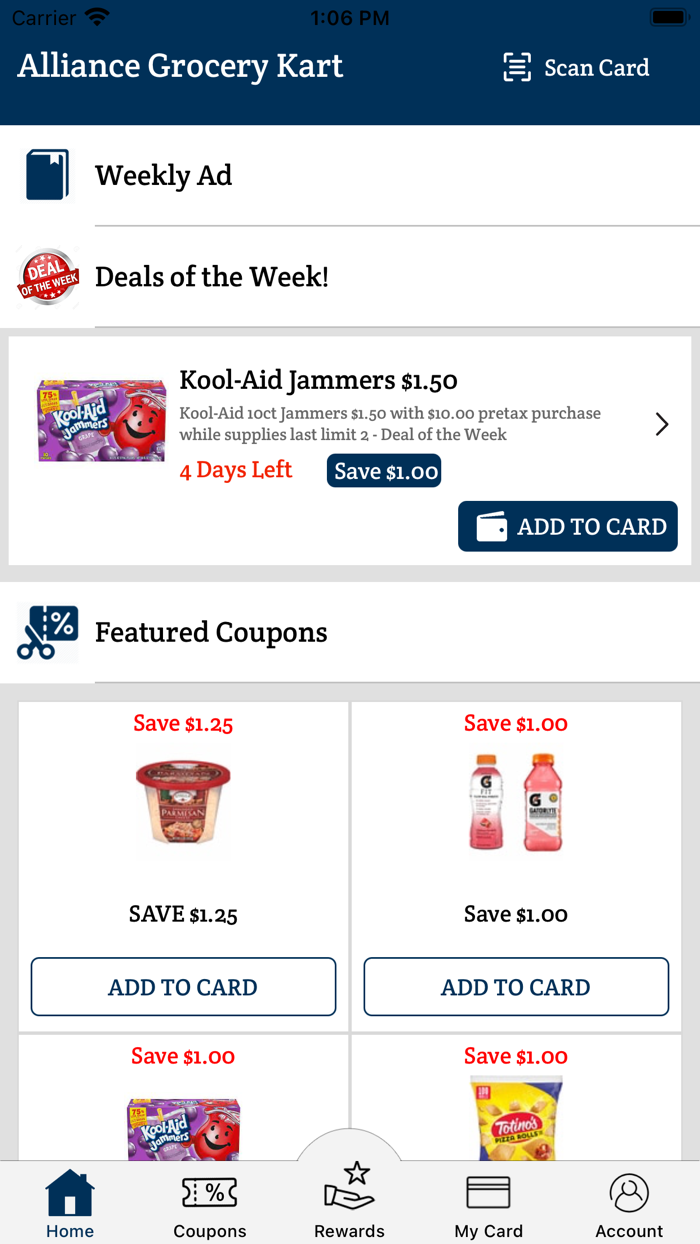Open the Featured Coupons scissors icon
Viewport: 700px width, 1244px height.
tap(47, 632)
